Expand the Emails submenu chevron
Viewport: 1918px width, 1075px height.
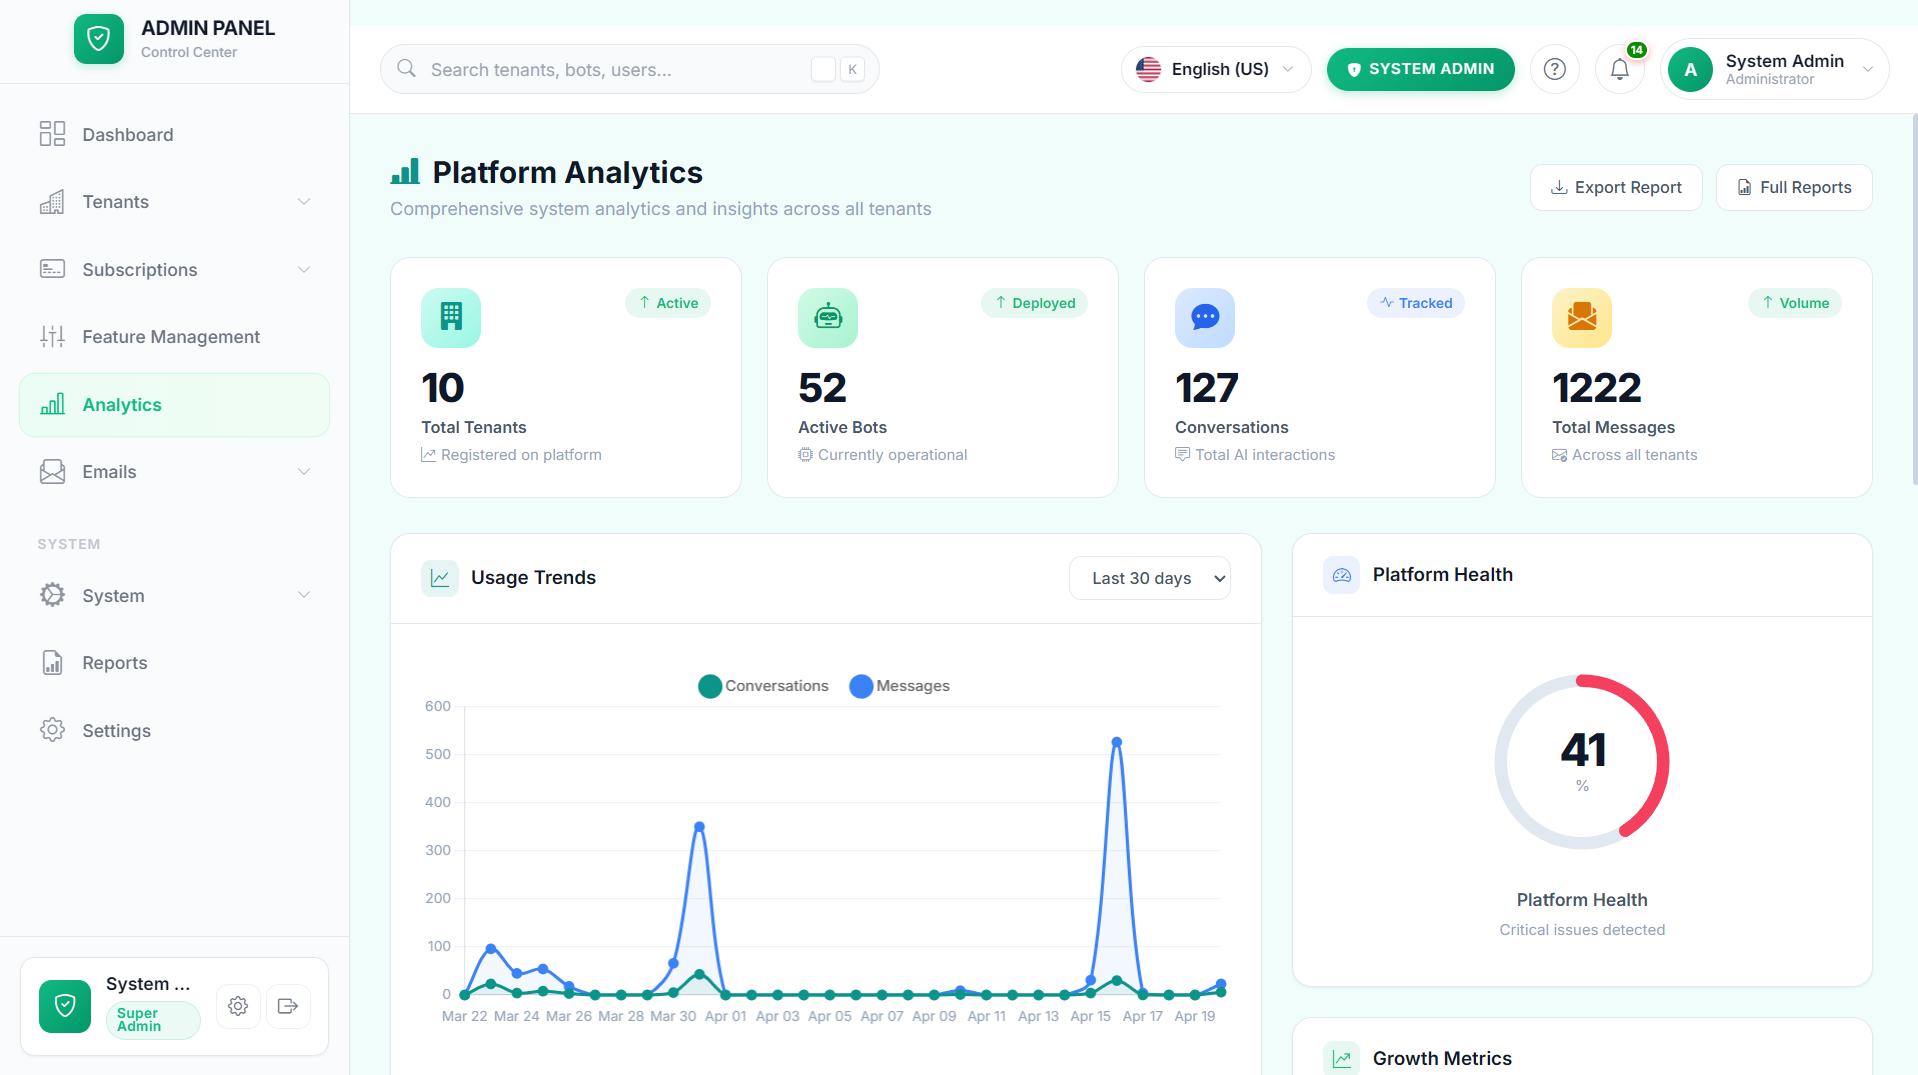click(304, 472)
